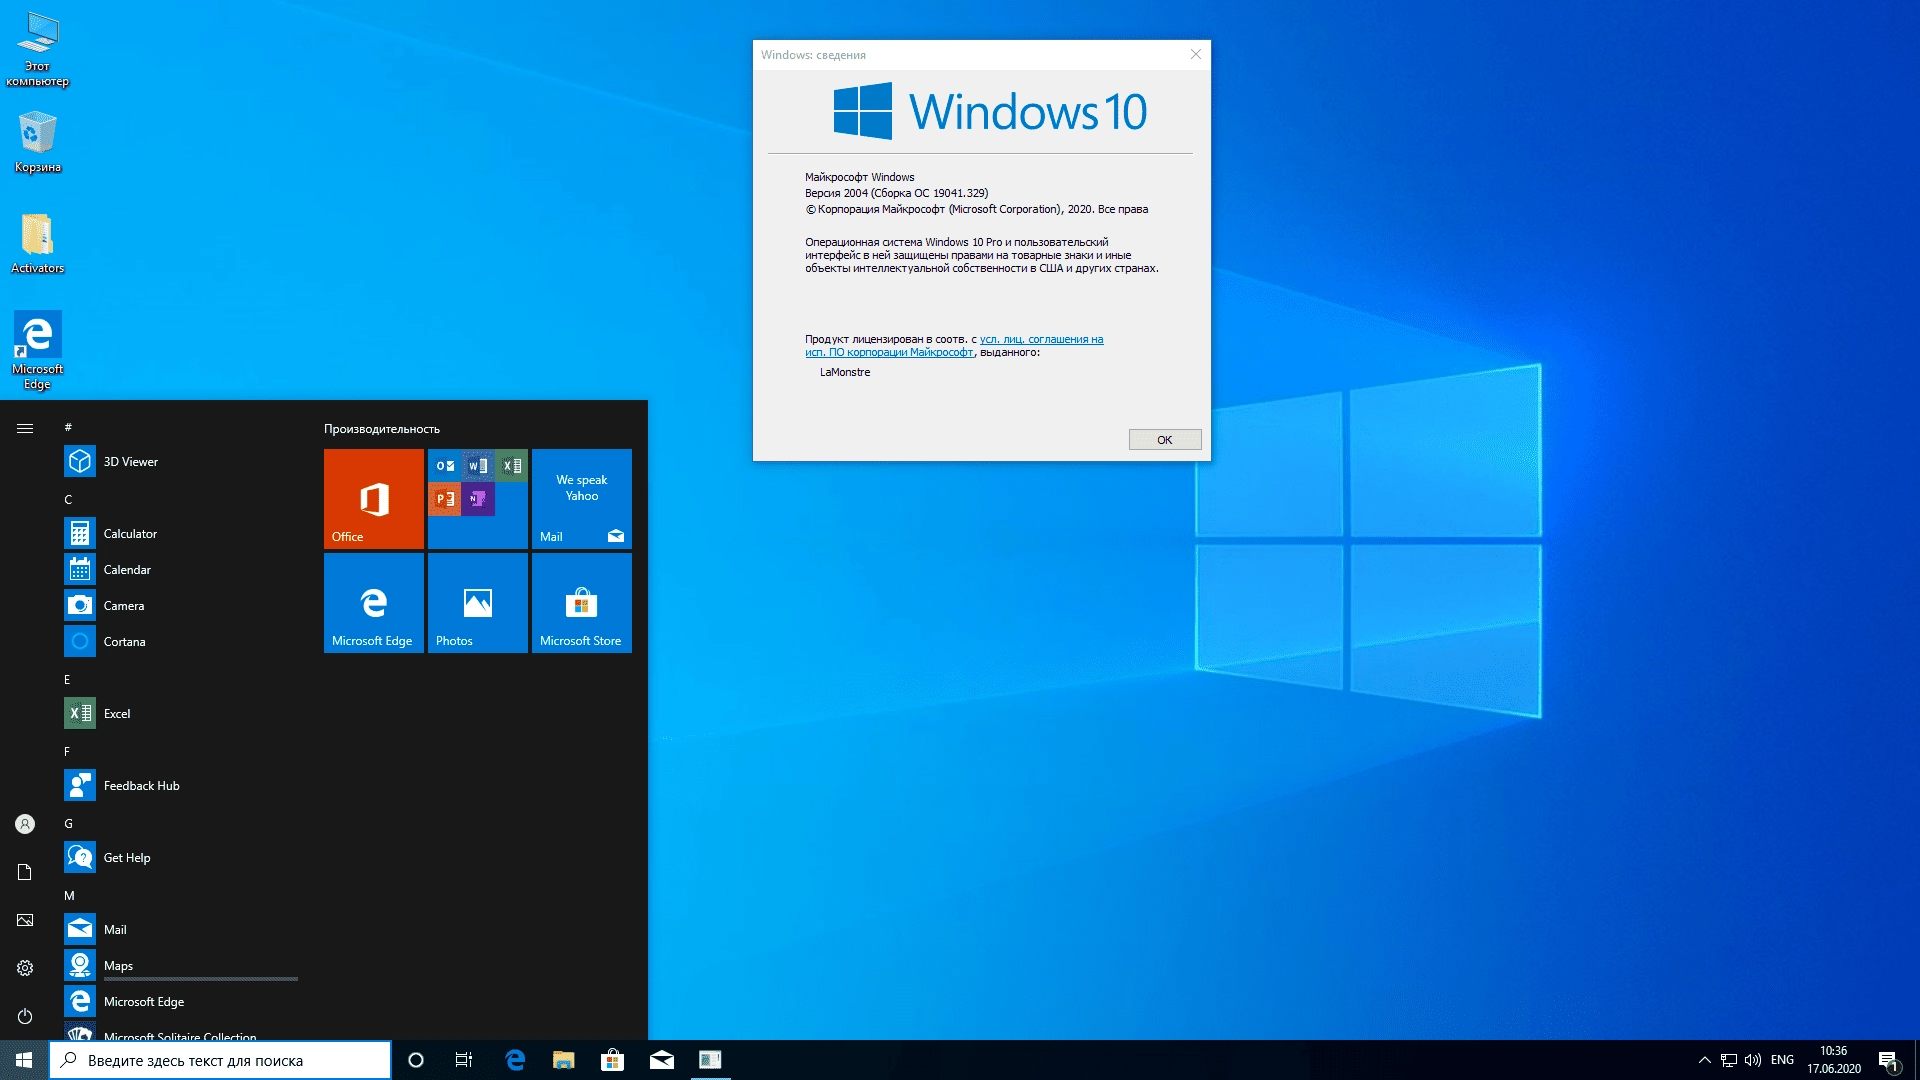The width and height of the screenshot is (1920, 1080).
Task: Click the Windows Start button
Action: [24, 1060]
